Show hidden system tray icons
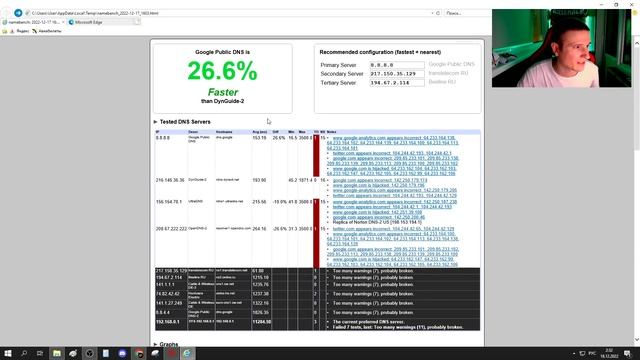The image size is (640, 360). coord(573,353)
